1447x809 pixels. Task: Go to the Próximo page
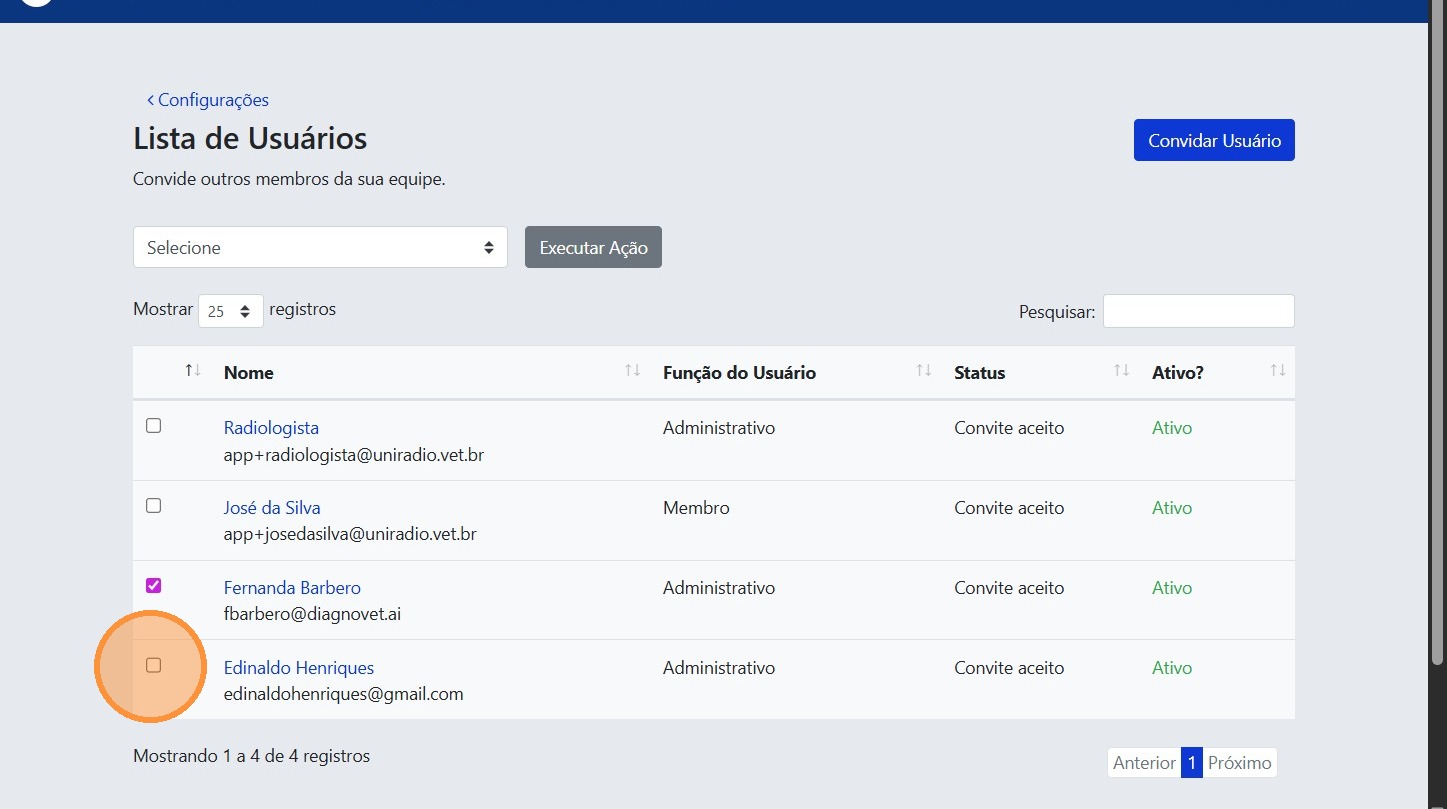pyautogui.click(x=1239, y=762)
